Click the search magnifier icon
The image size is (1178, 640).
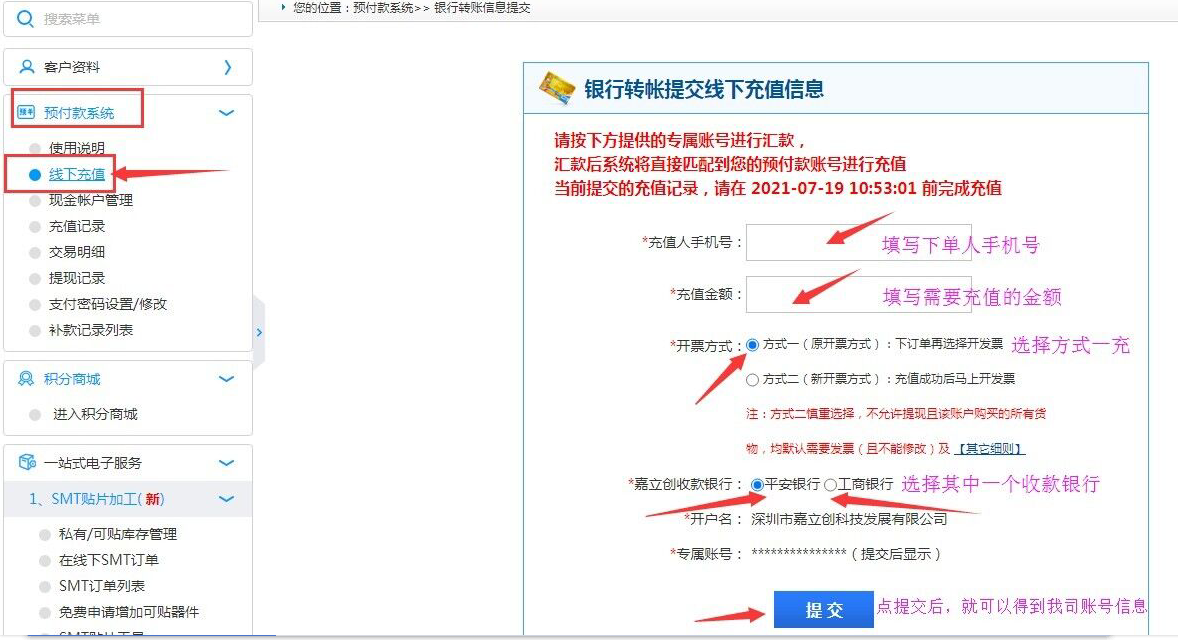[x=25, y=19]
